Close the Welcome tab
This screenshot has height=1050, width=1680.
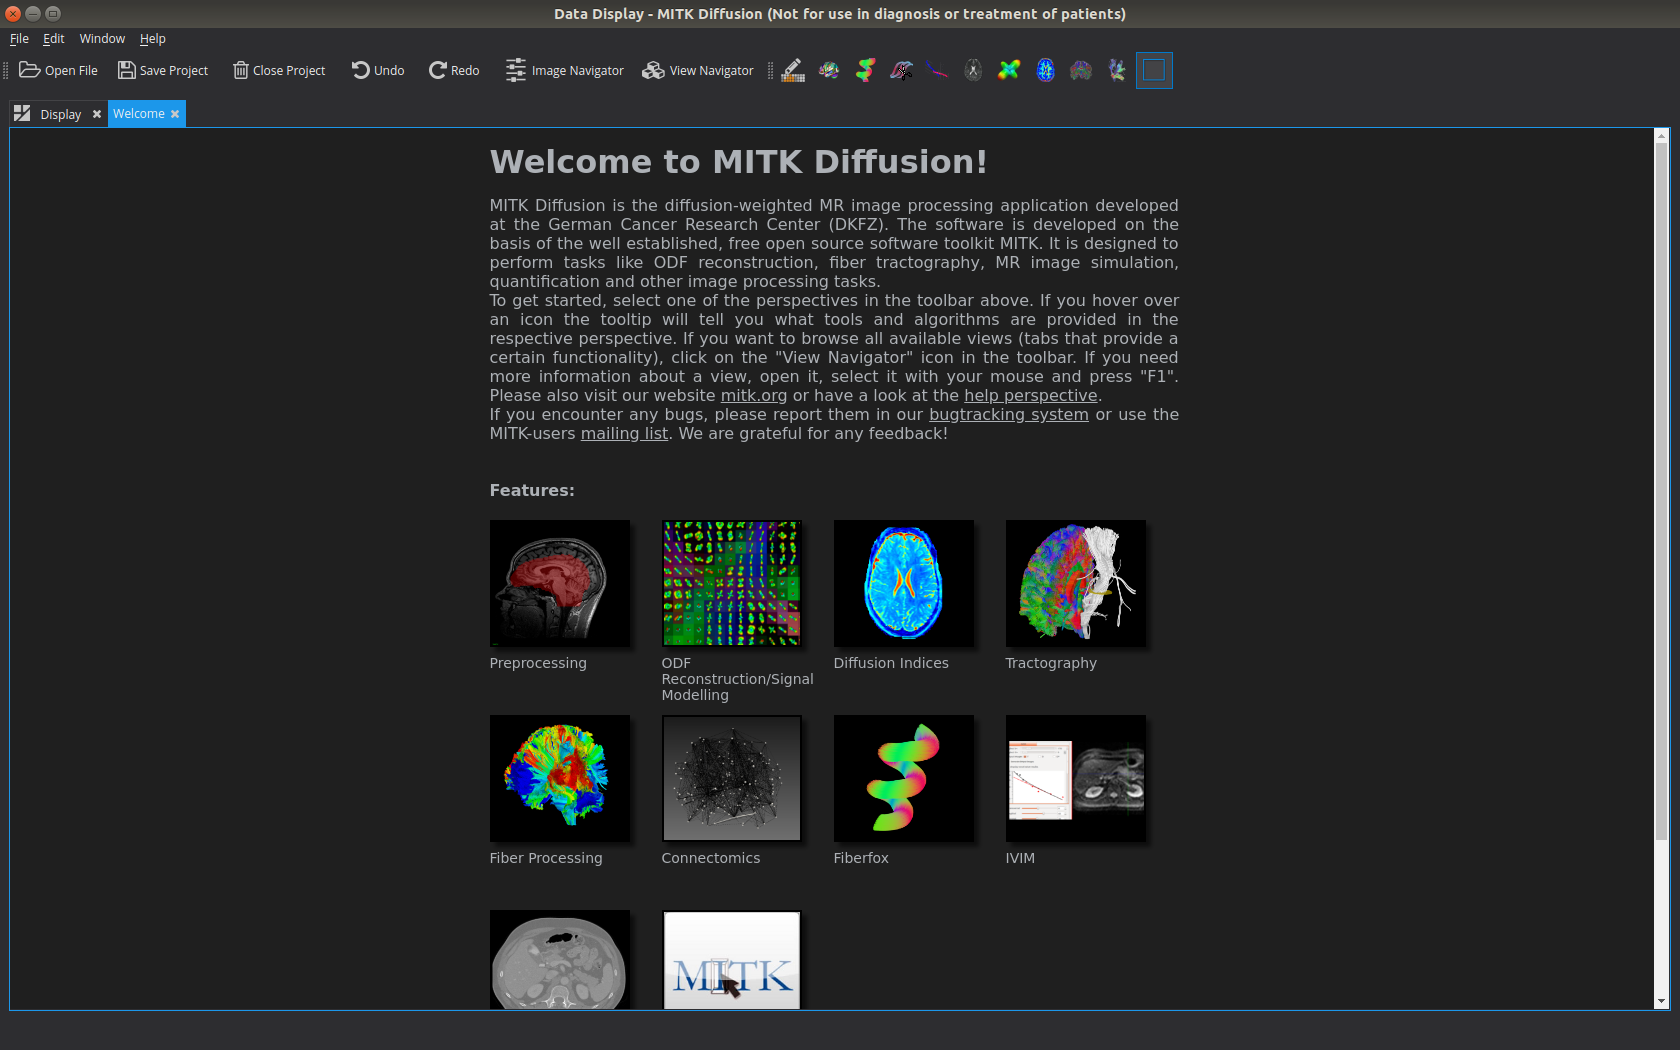[x=175, y=114]
